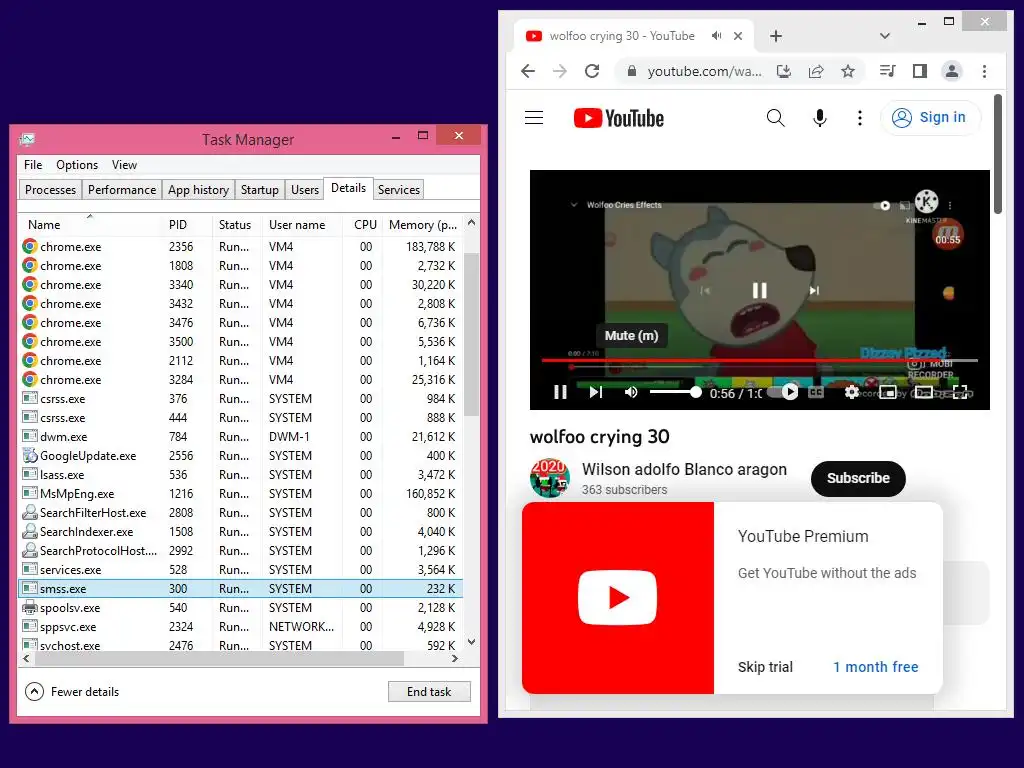Subscribe to Wilson adolfo Blanco aragon
The height and width of the screenshot is (768, 1024).
tap(858, 478)
